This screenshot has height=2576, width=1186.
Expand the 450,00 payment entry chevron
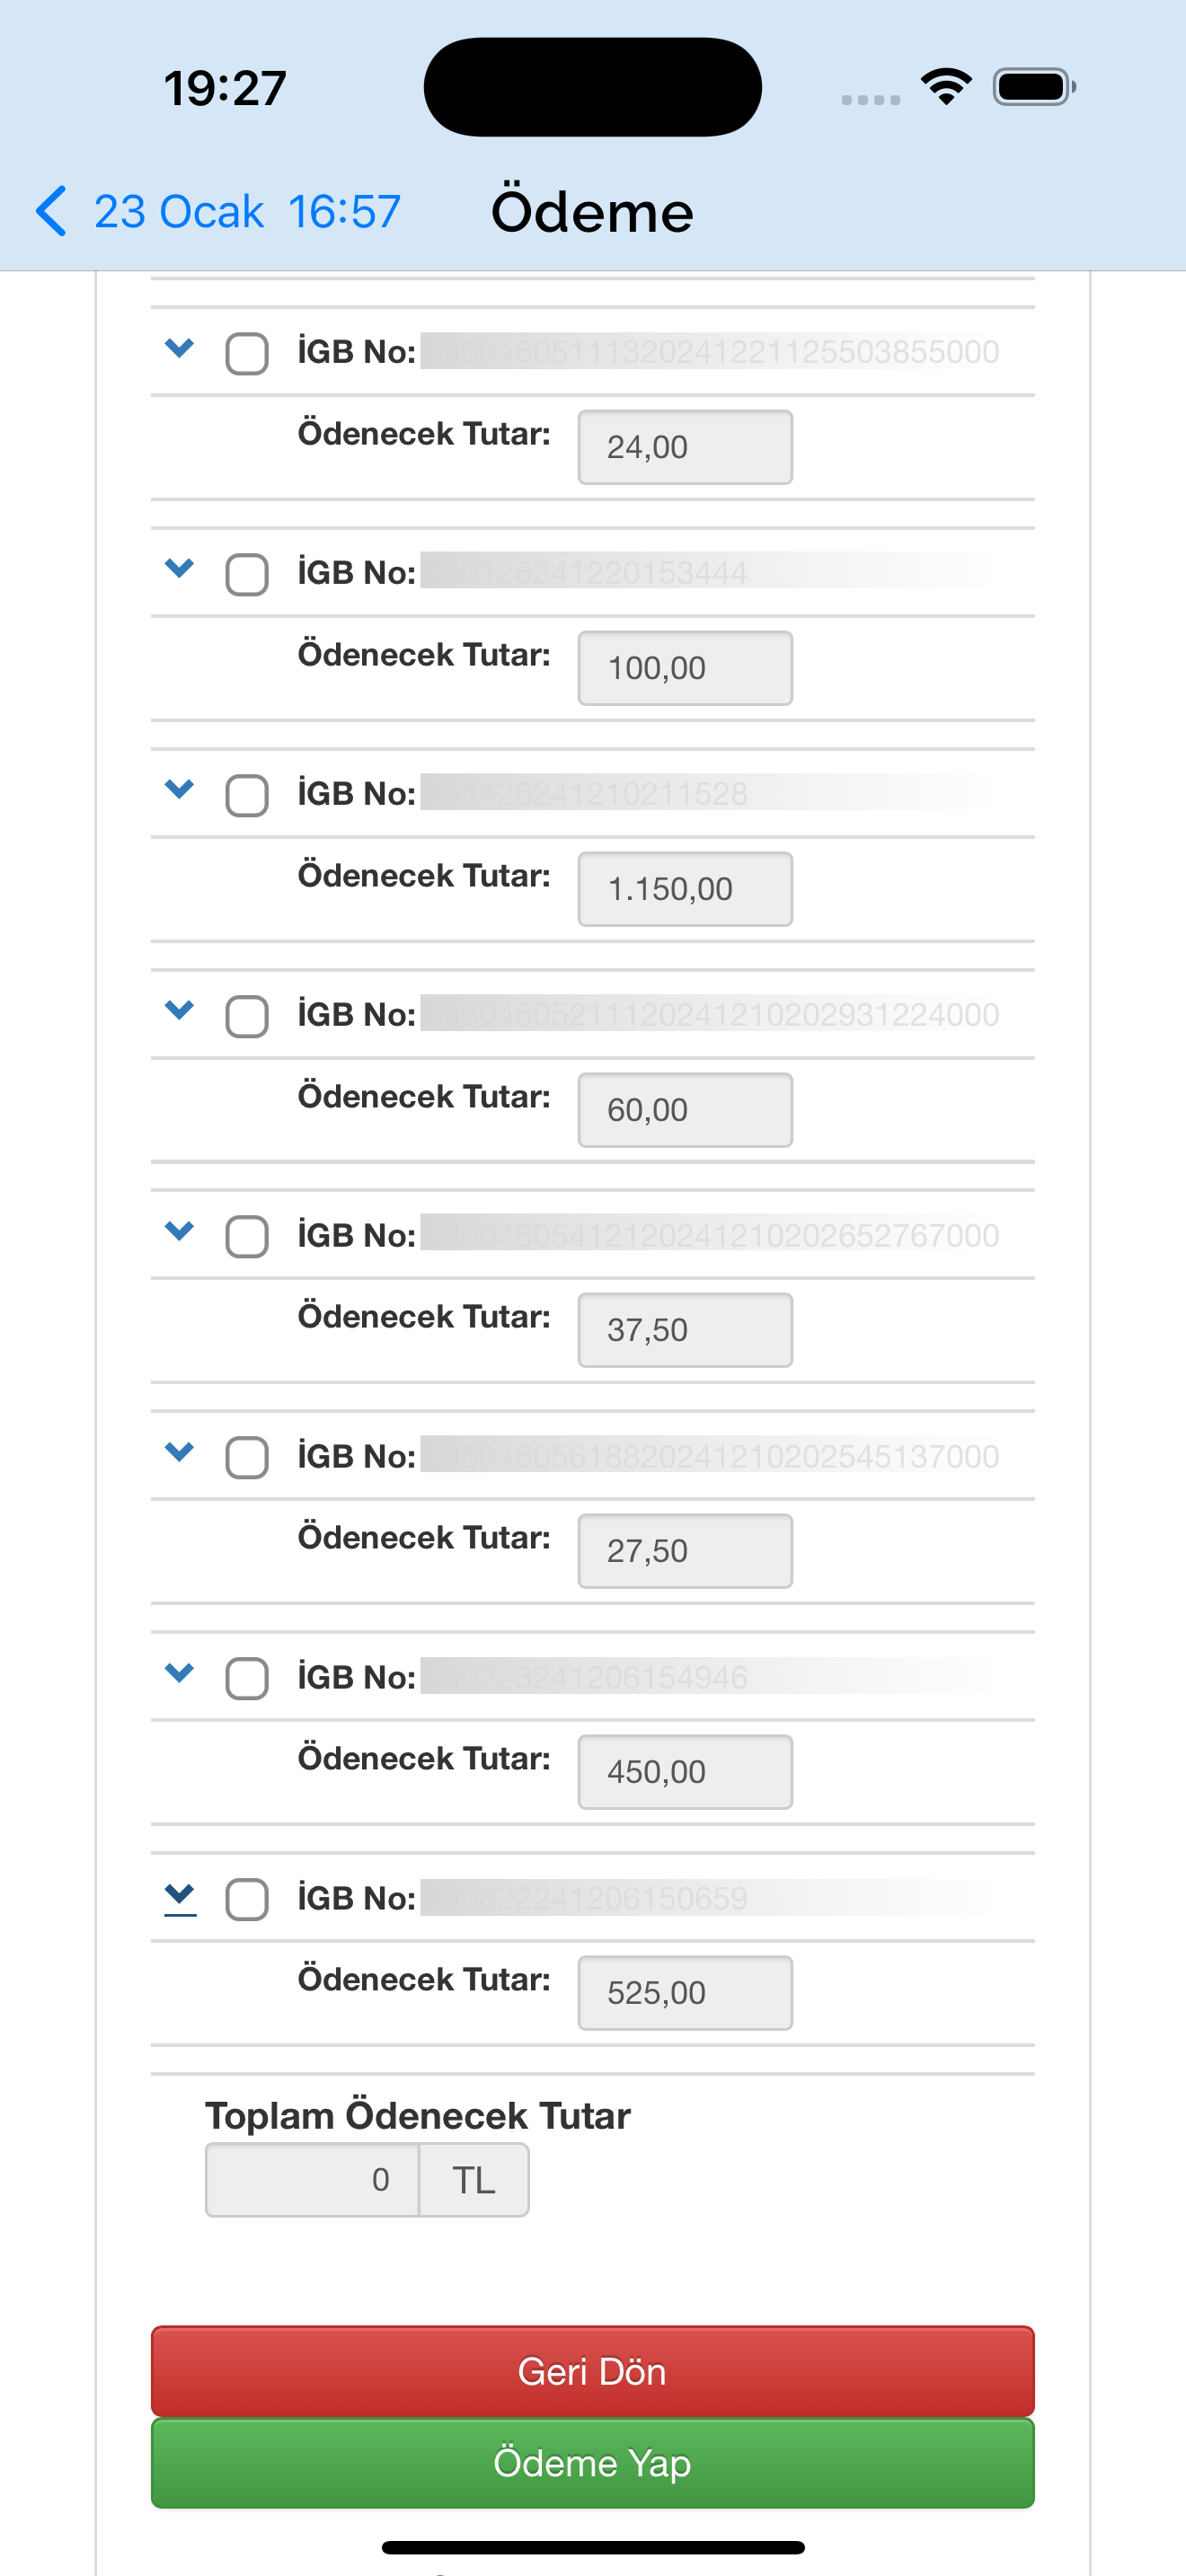179,1673
